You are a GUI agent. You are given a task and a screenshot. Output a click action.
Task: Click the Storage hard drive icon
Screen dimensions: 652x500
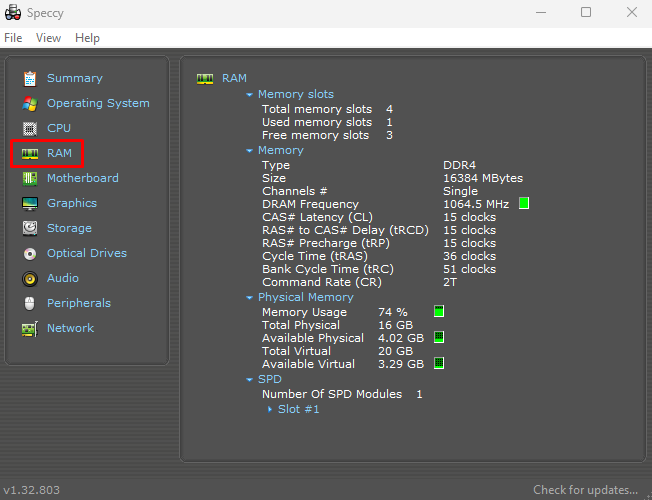[30, 228]
